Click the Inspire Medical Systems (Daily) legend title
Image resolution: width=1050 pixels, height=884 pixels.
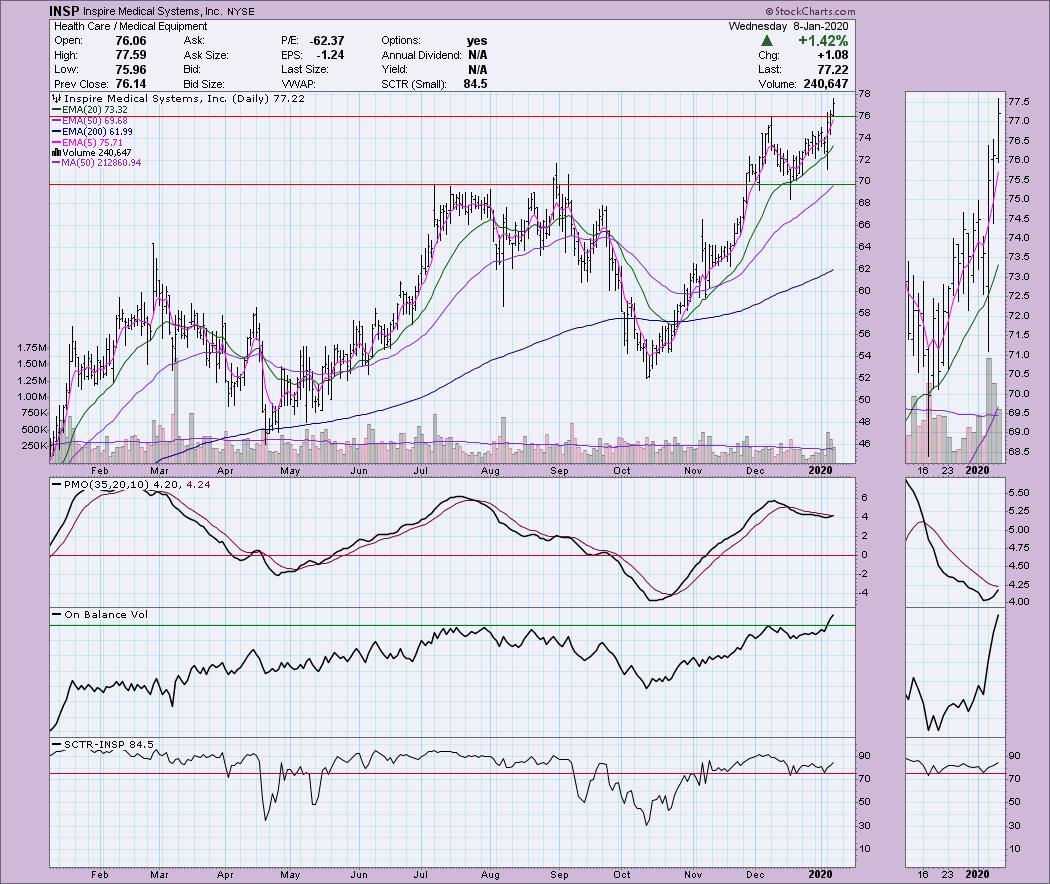pos(179,98)
